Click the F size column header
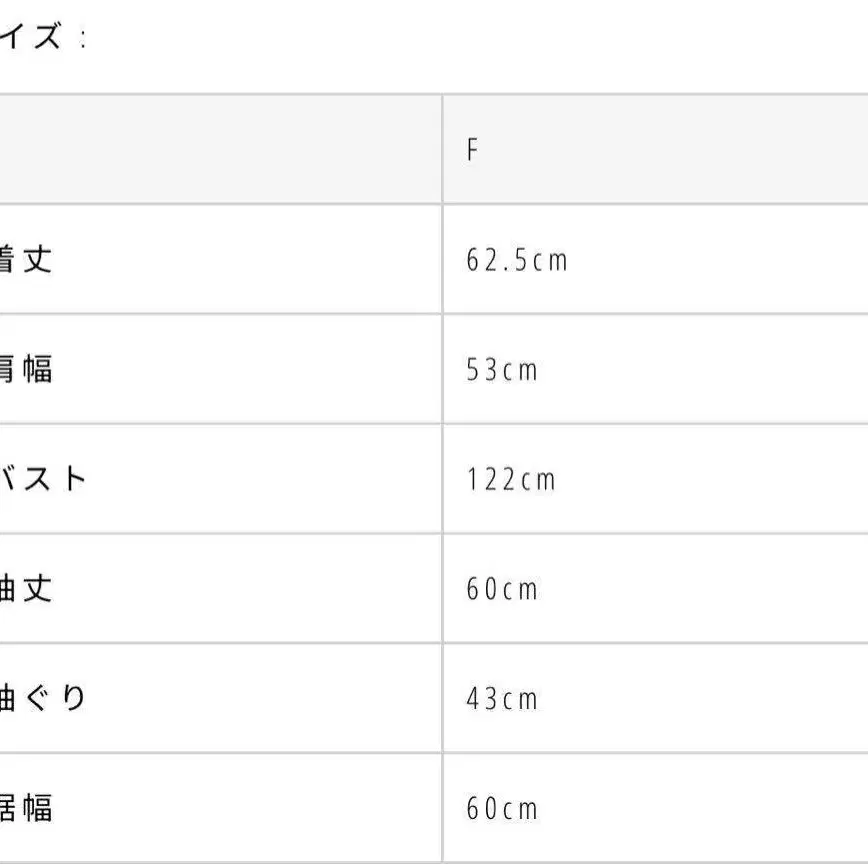 tap(473, 150)
